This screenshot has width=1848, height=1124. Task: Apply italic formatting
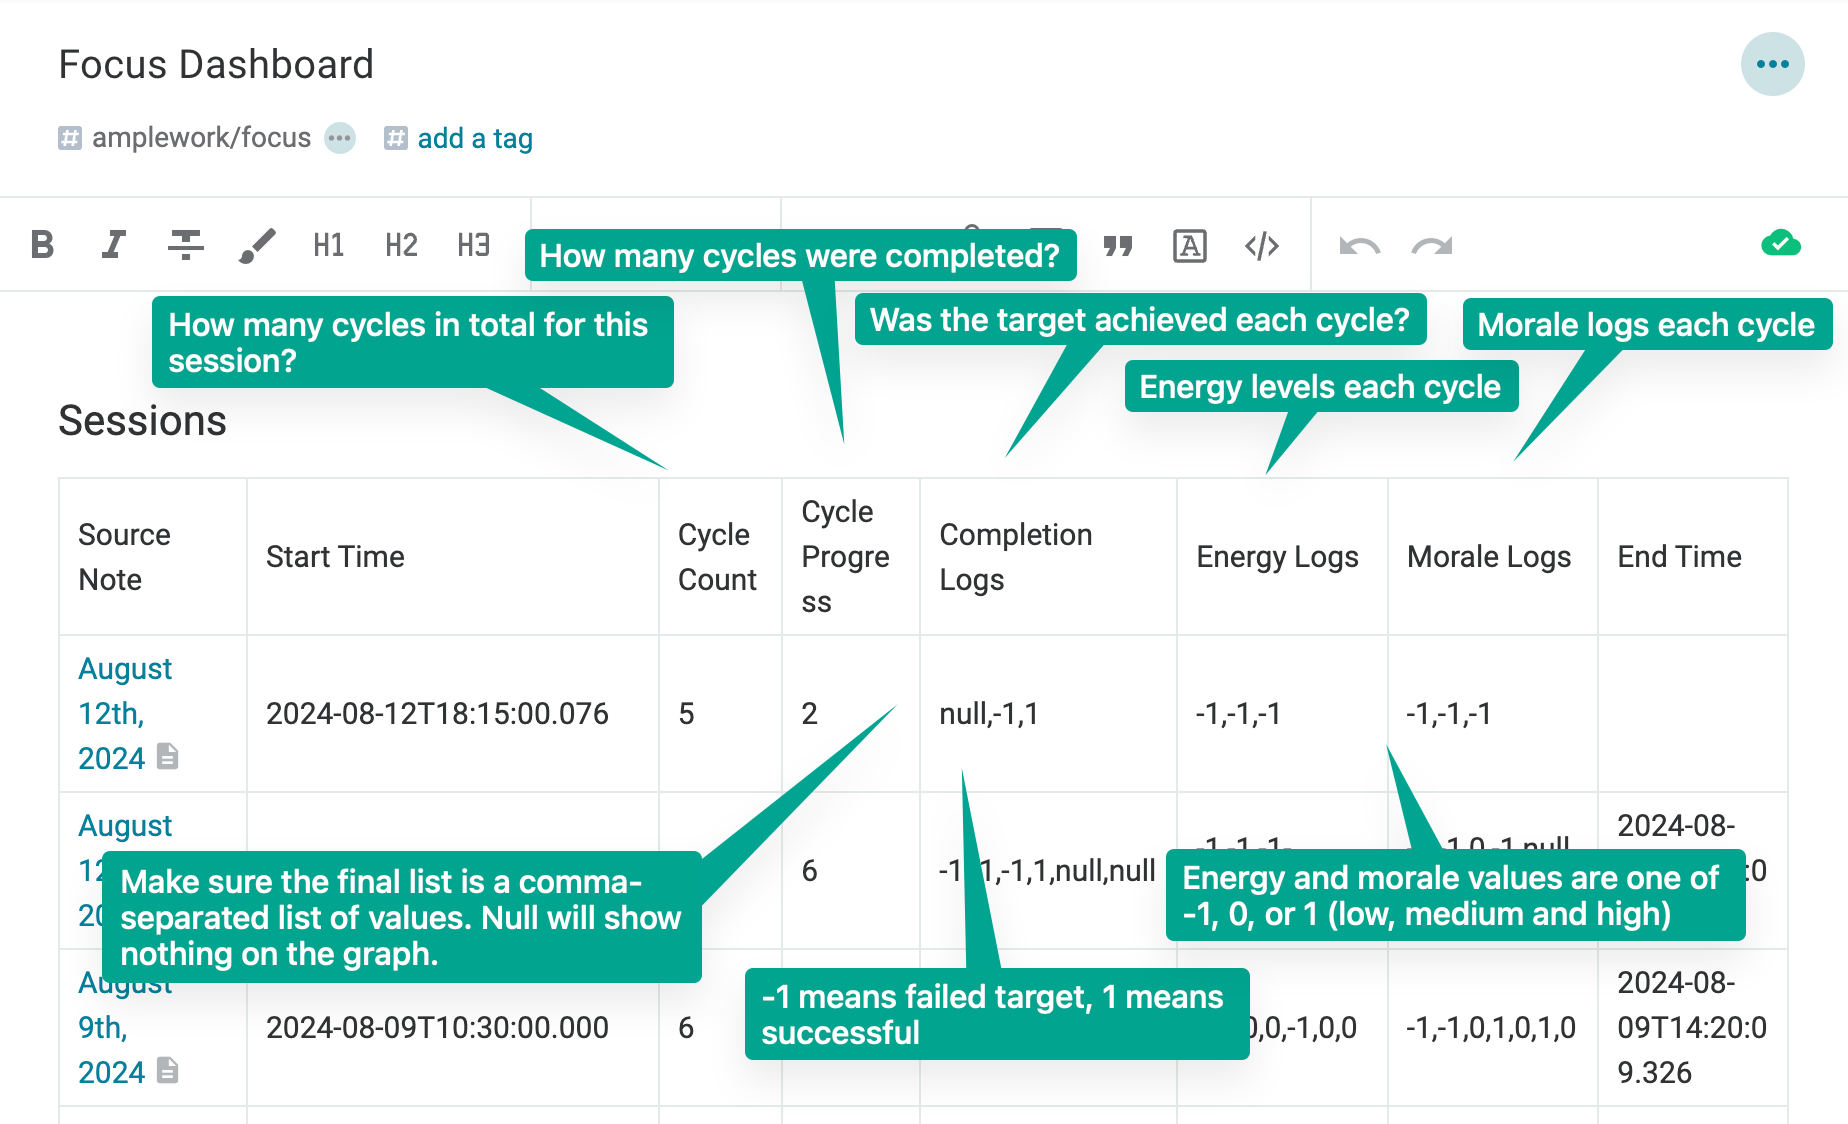(113, 245)
